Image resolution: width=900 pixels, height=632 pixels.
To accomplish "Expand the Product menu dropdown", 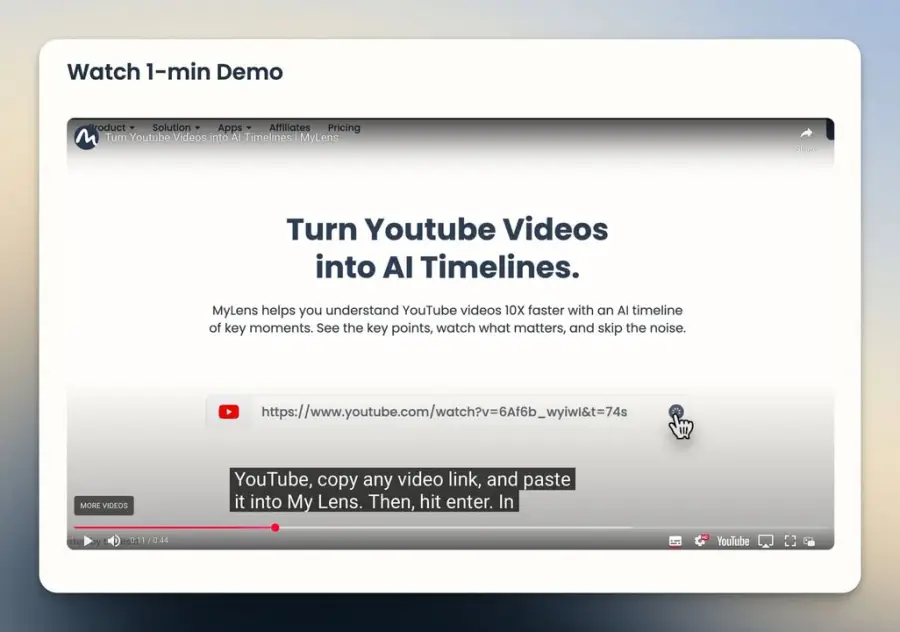I will [113, 127].
